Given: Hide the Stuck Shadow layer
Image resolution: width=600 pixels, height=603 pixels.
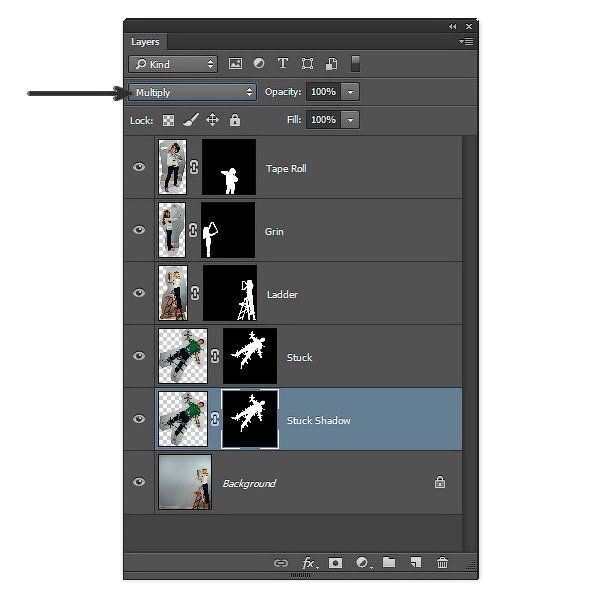Looking at the screenshot, I should 139,419.
